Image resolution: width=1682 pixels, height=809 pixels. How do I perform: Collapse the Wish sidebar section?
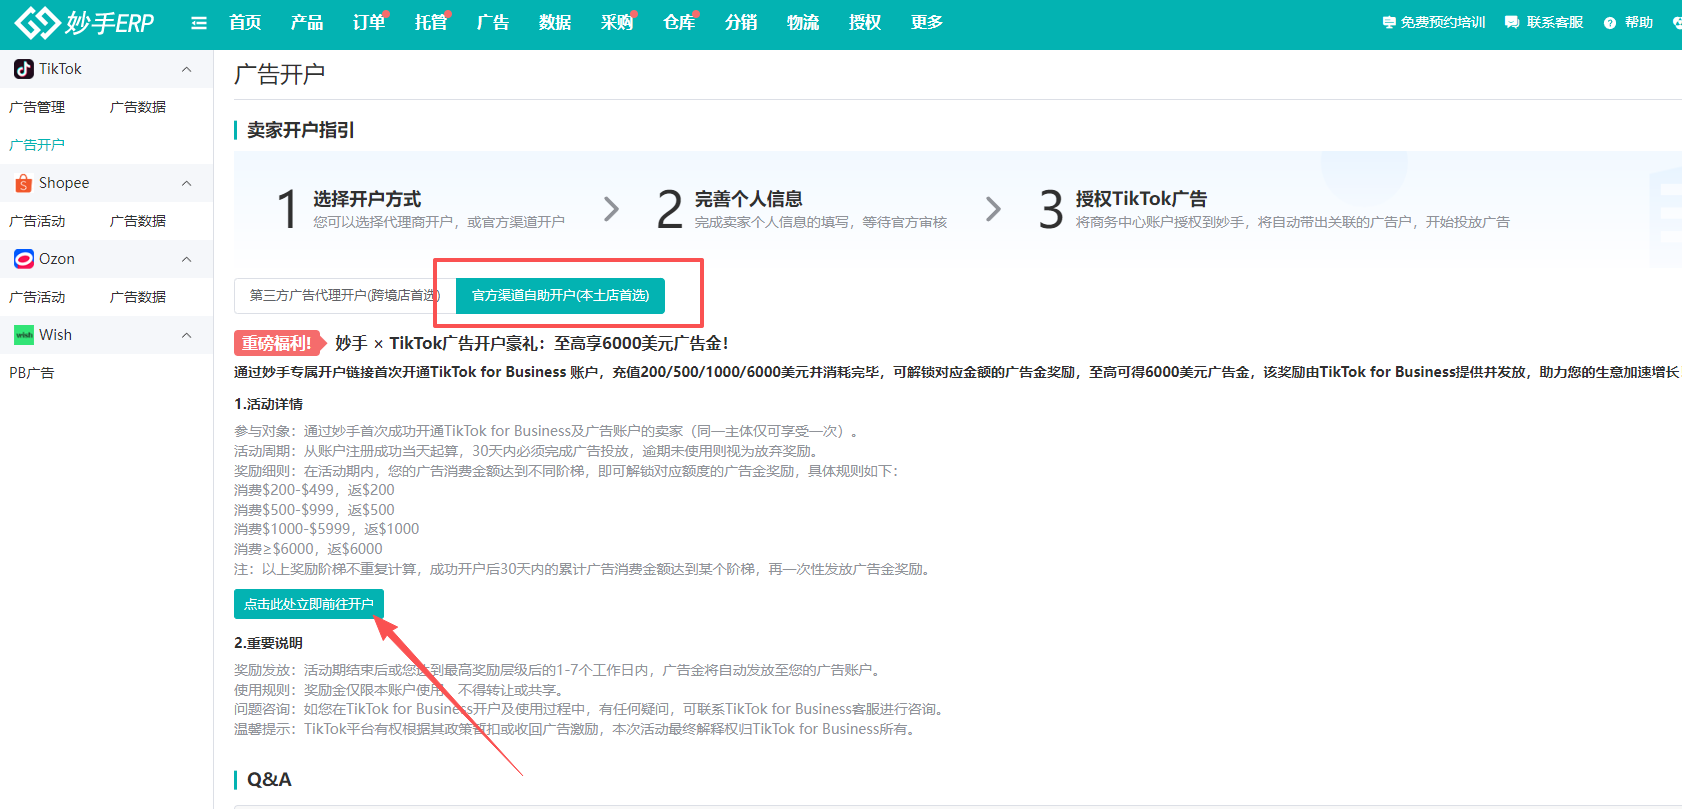coord(186,335)
